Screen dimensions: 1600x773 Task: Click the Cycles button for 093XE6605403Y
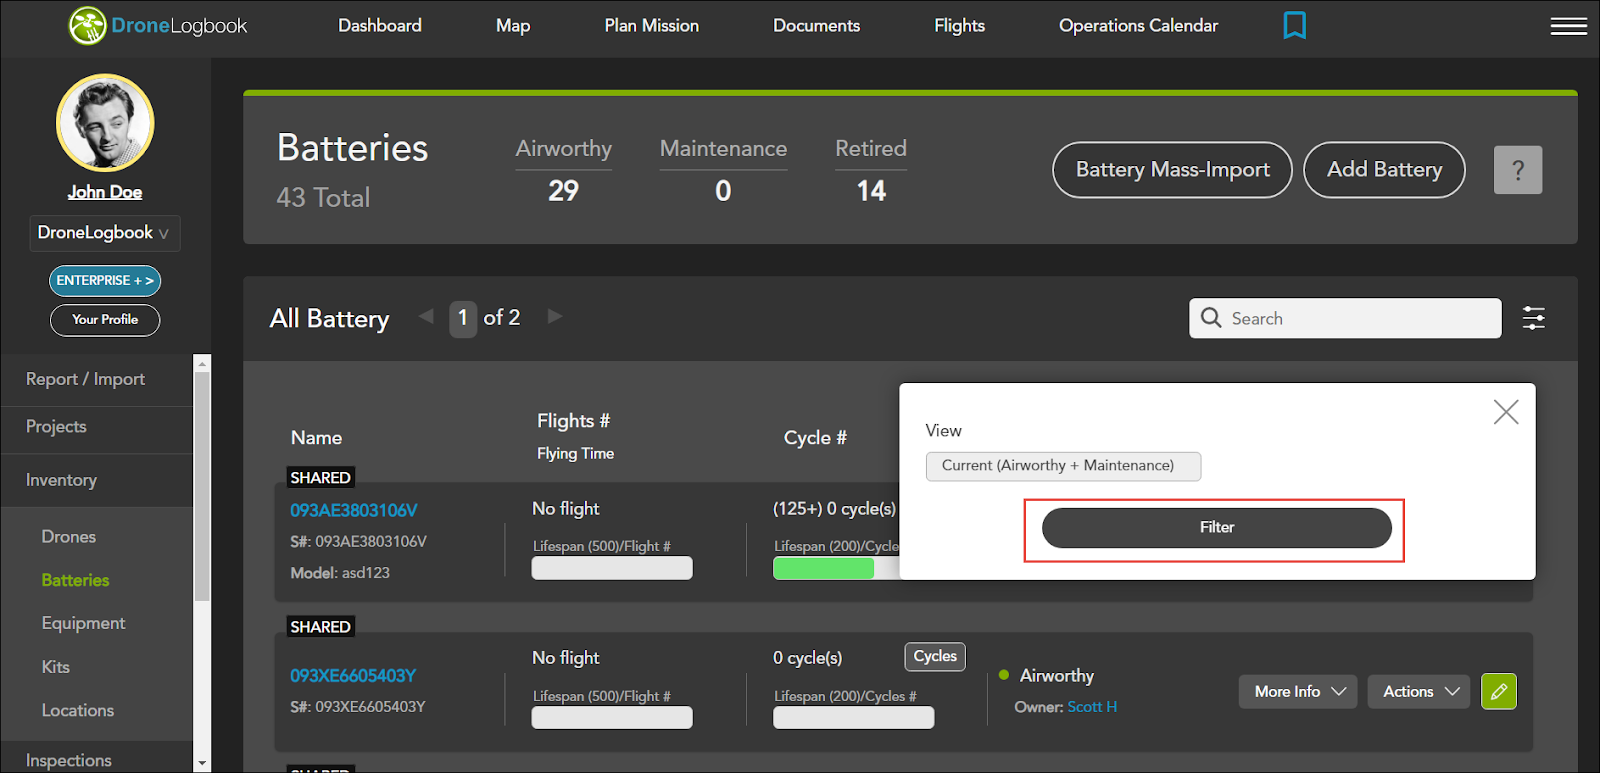tap(935, 657)
